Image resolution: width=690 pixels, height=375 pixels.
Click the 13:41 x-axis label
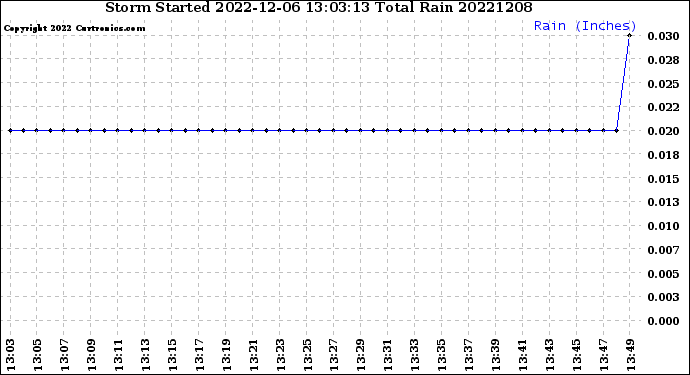(x=522, y=355)
